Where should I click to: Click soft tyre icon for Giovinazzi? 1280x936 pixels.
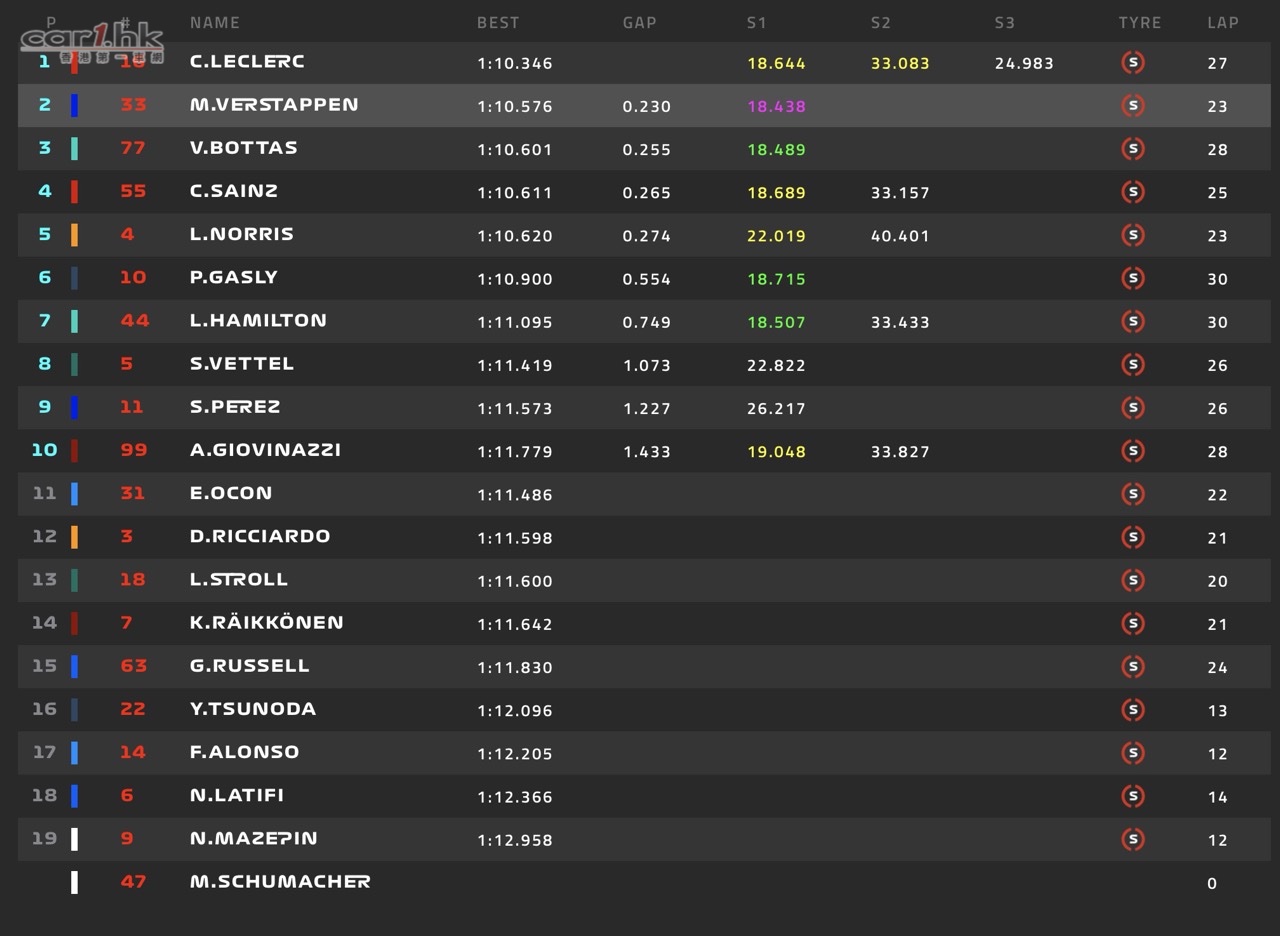(1132, 450)
